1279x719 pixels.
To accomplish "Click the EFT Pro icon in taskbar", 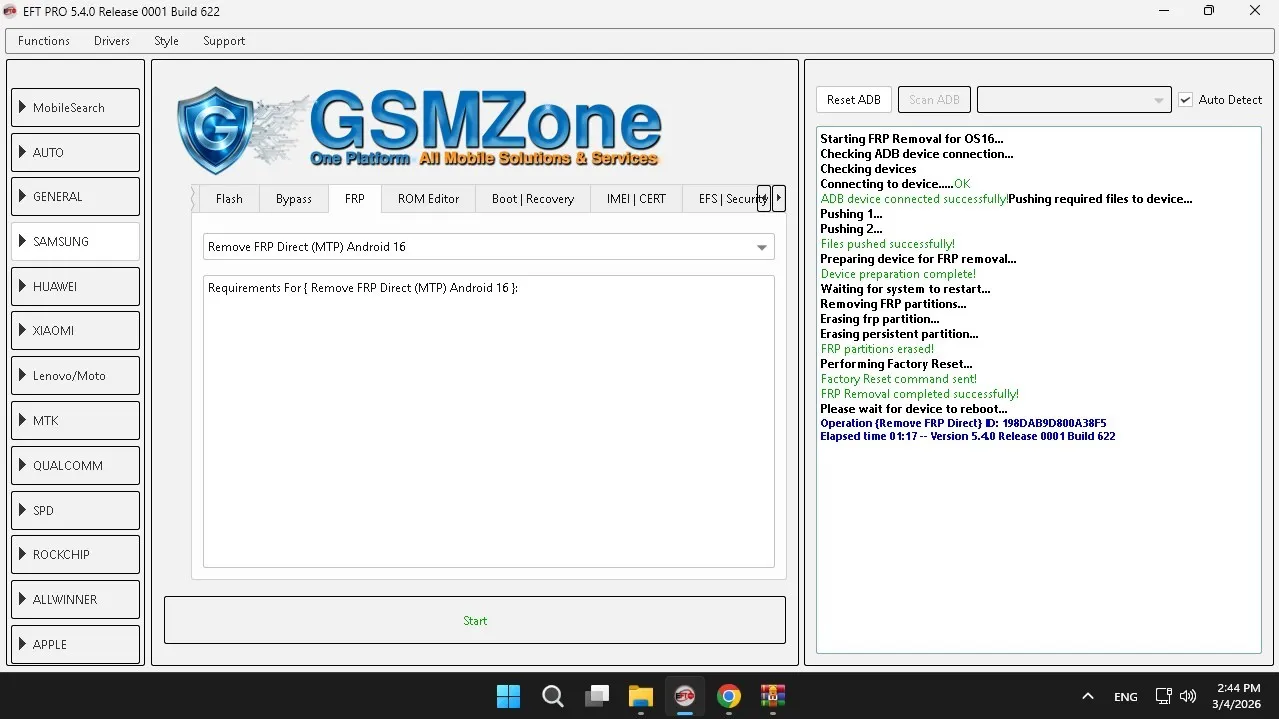I will tap(684, 696).
